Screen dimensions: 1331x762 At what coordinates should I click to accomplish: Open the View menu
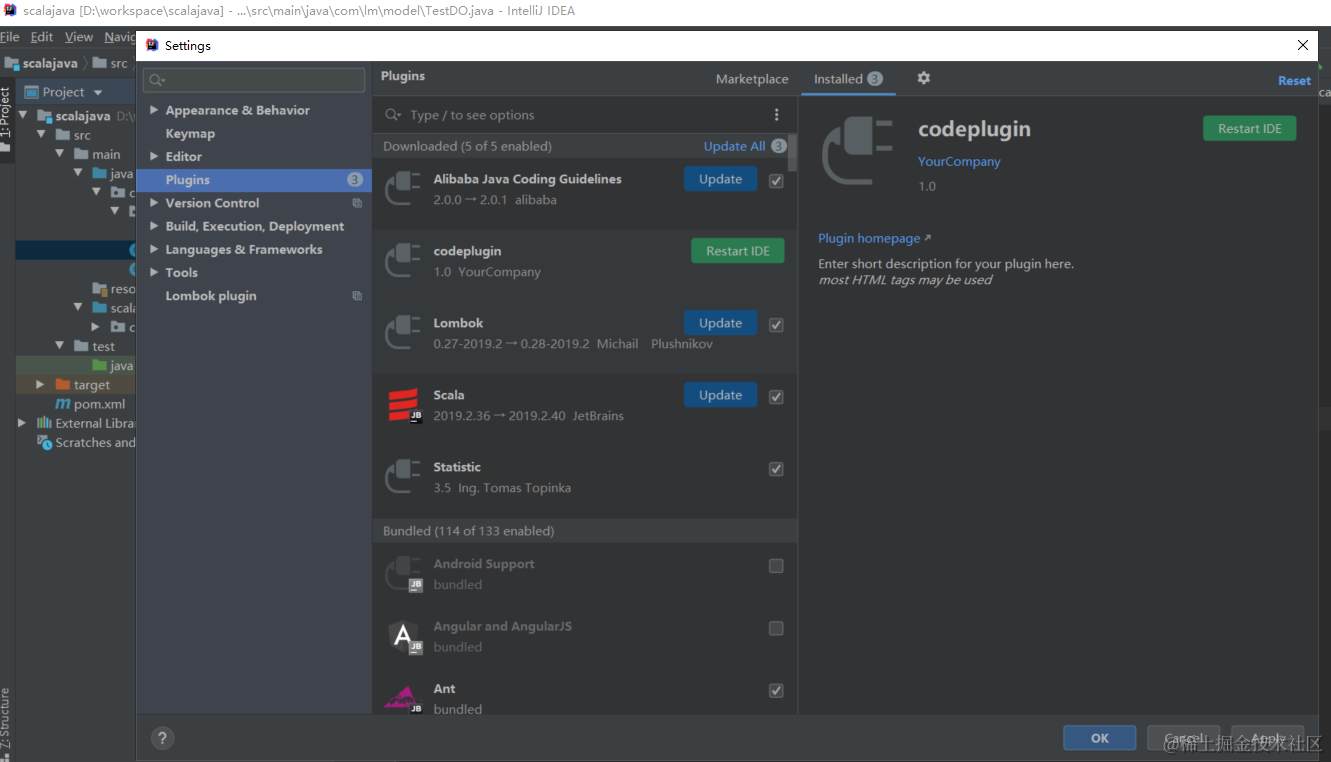tap(79, 37)
